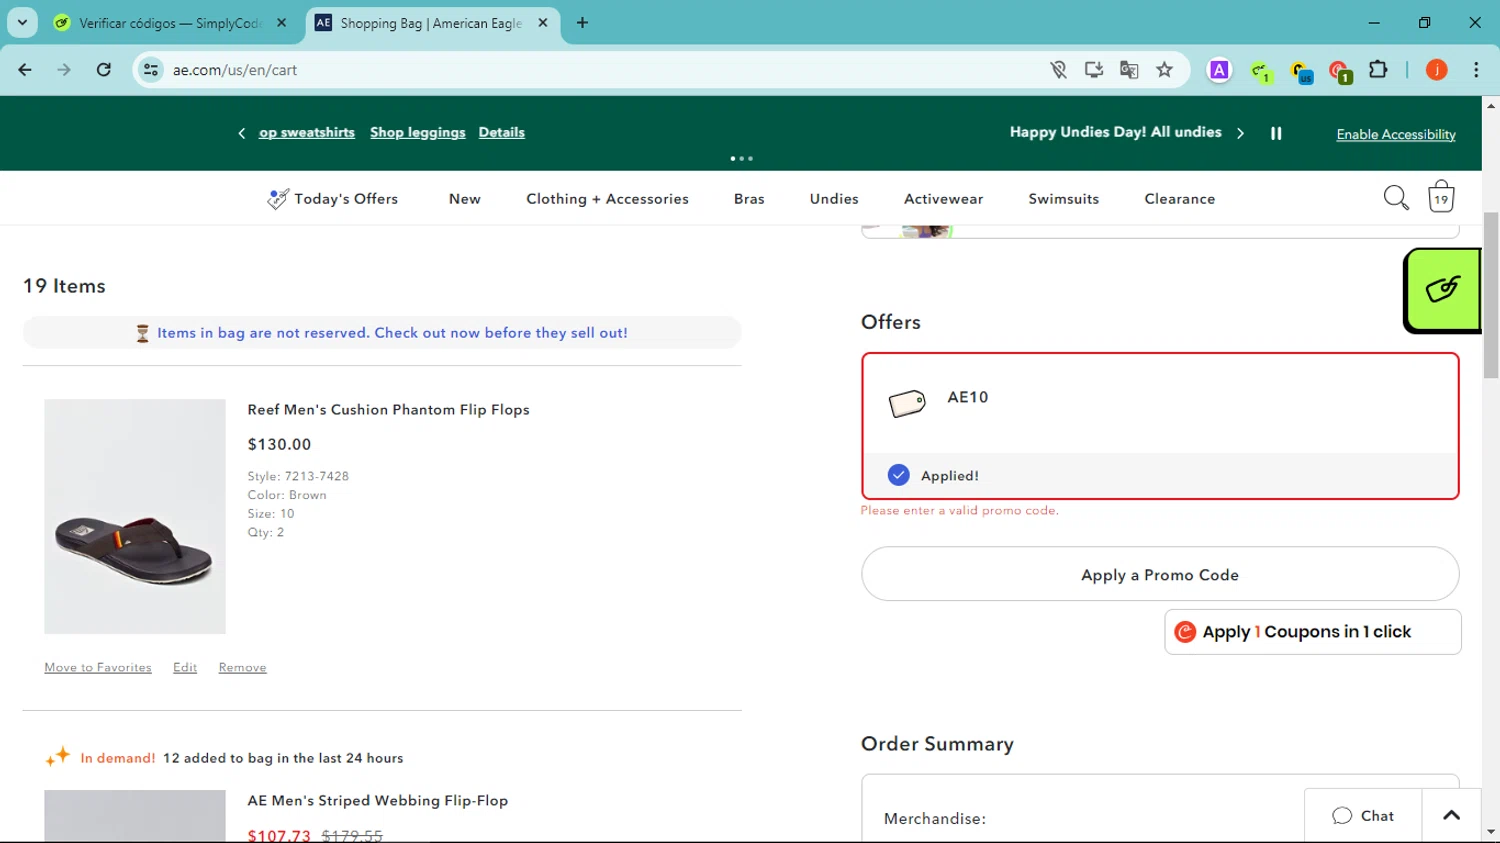Expand the order summary chevron up
Image resolution: width=1500 pixels, height=843 pixels.
(1451, 816)
